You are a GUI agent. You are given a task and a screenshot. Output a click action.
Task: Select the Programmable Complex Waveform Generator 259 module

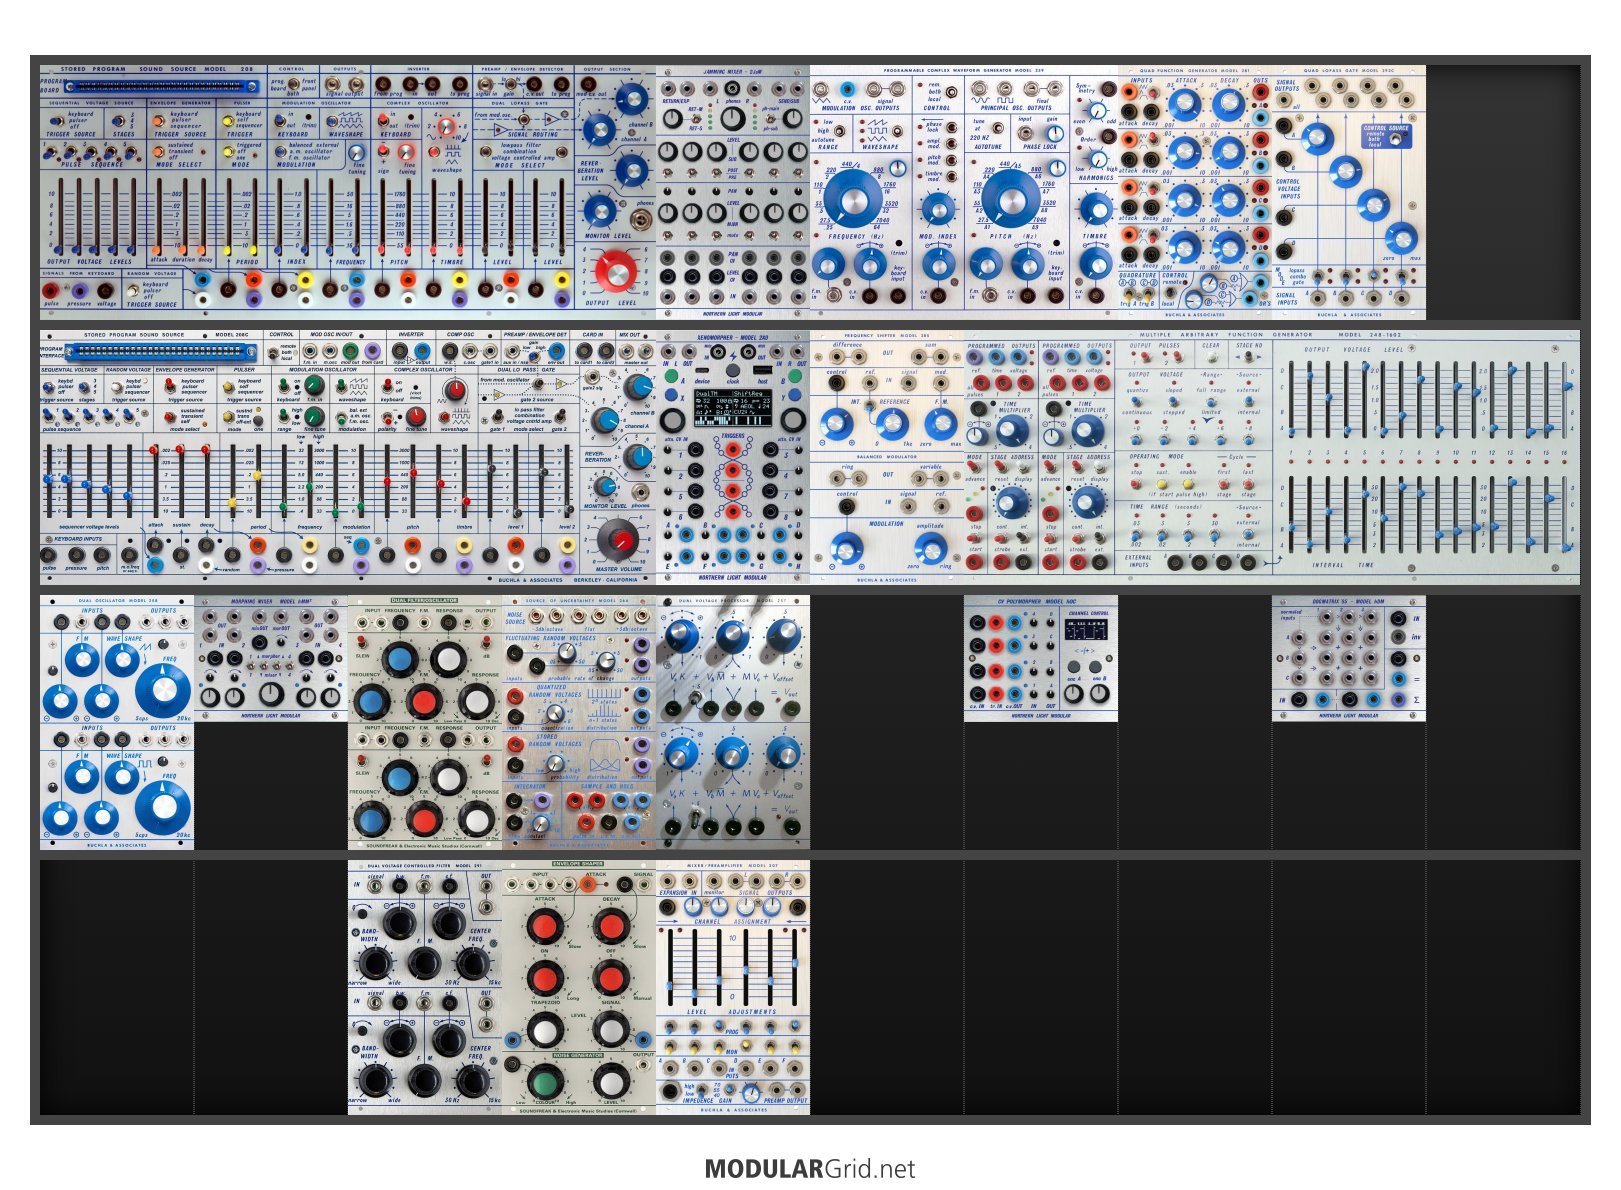click(964, 192)
